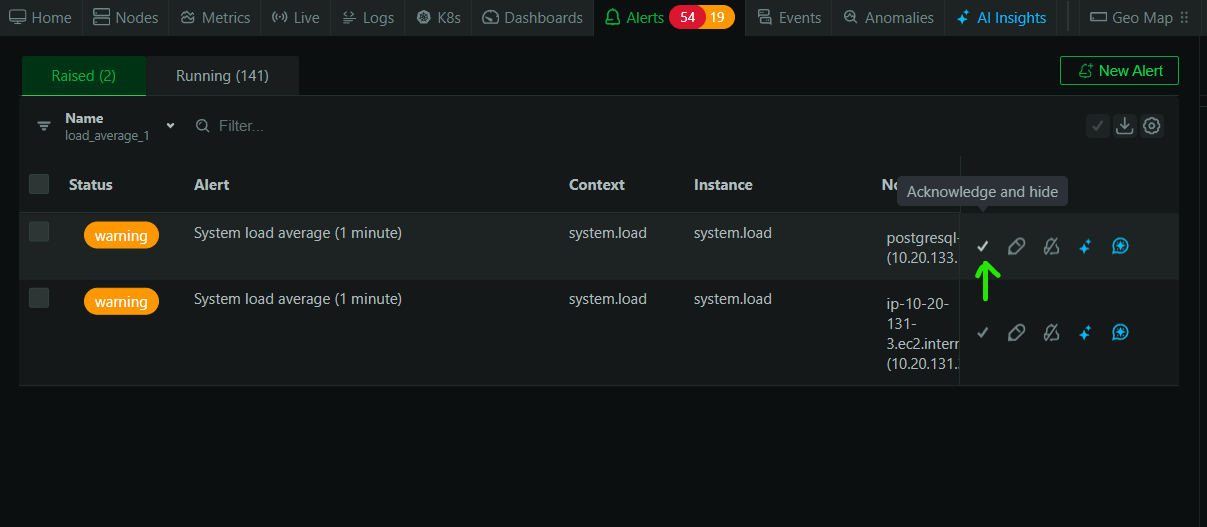Select the postgresql alert row checkbox
This screenshot has width=1207, height=527.
pyautogui.click(x=39, y=232)
